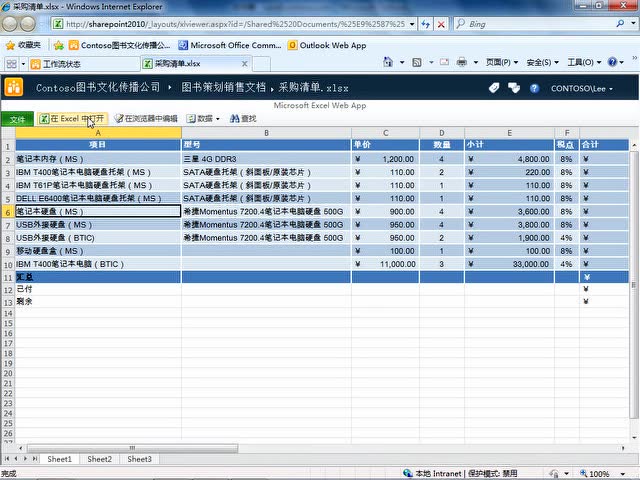Expand the zoom level dropdown arrow
This screenshot has height=480, width=640.
coord(623,474)
